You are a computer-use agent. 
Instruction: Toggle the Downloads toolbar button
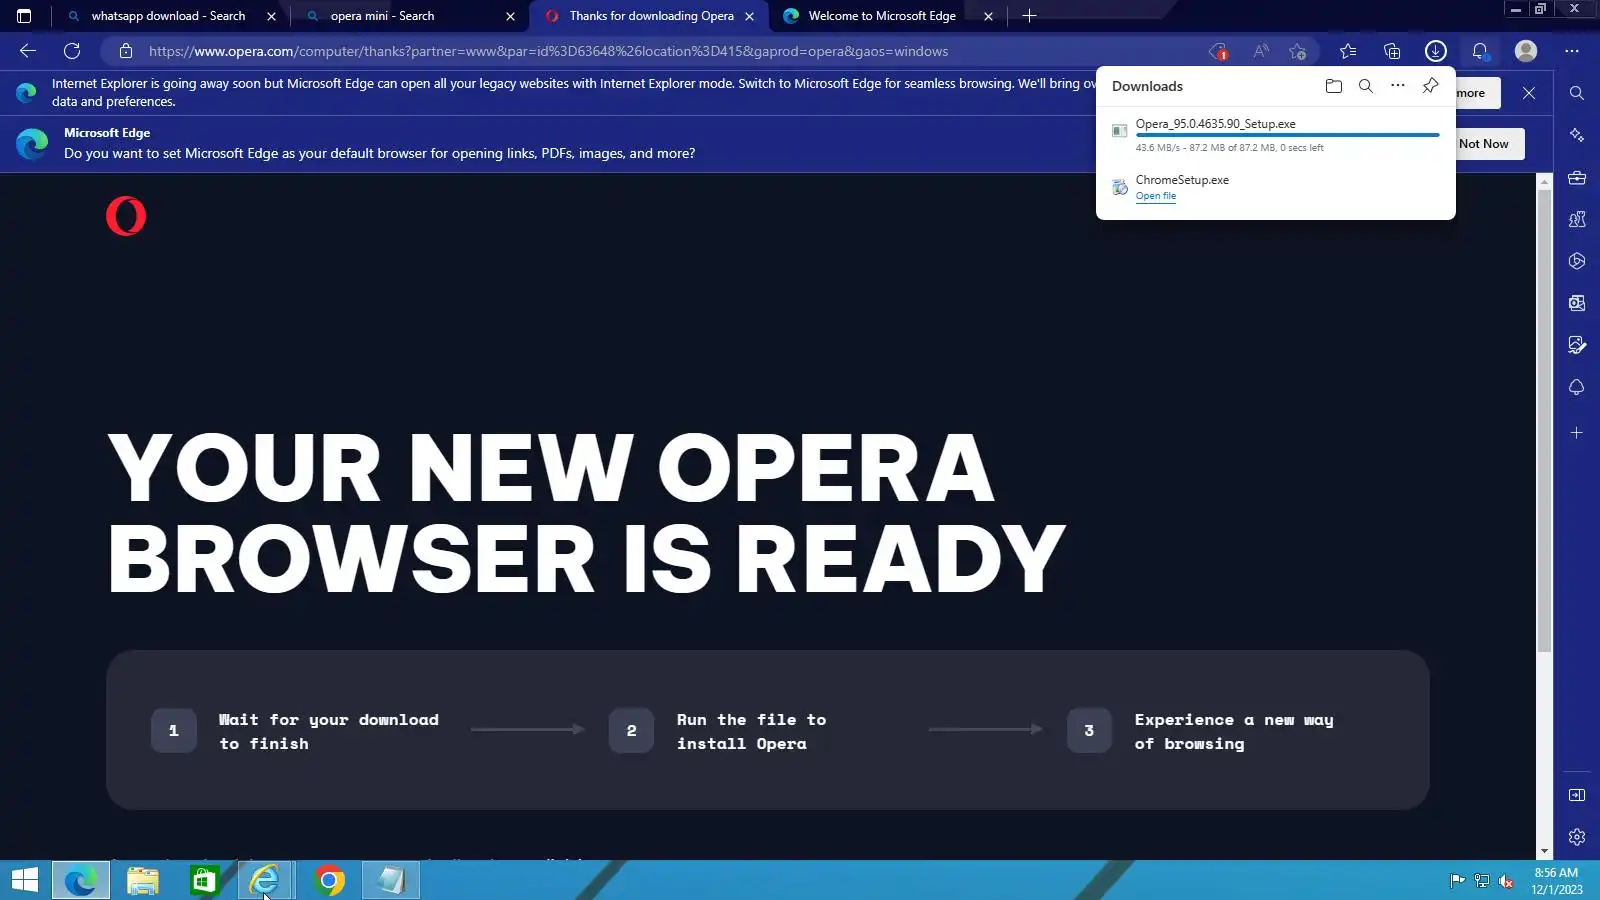tap(1436, 51)
